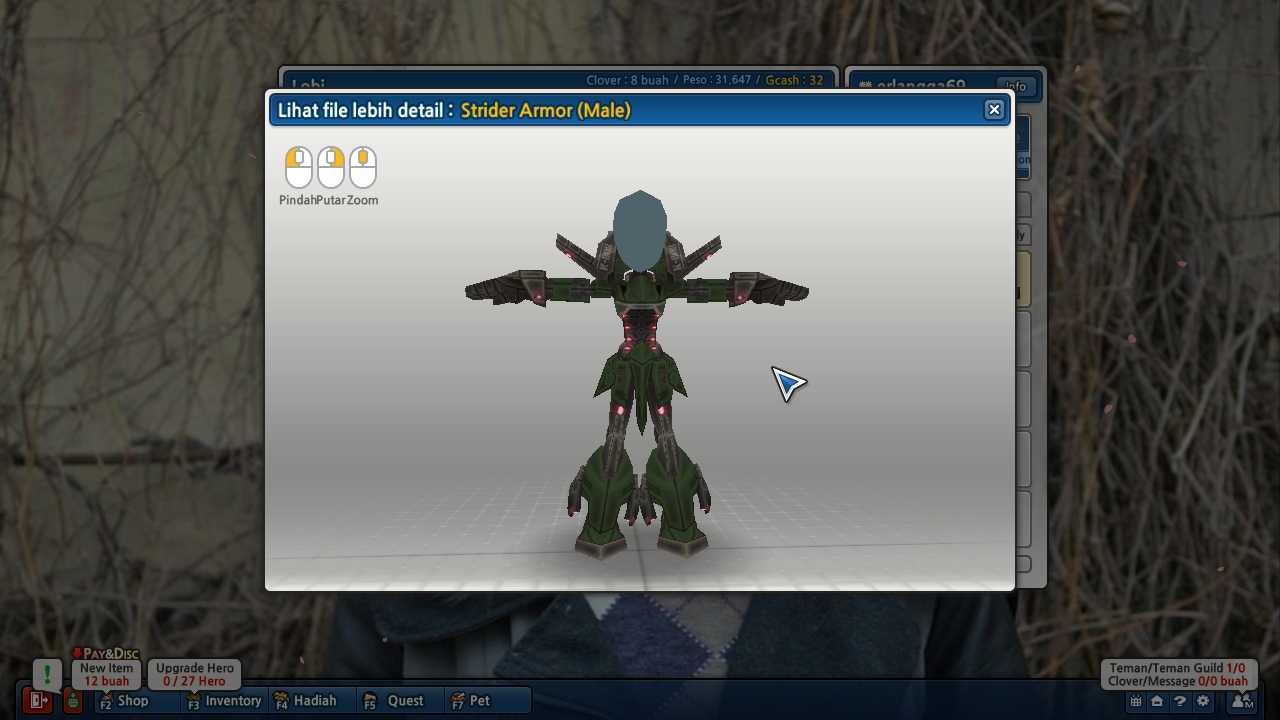Click the exclamation notification bubble
The width and height of the screenshot is (1280, 720).
(x=46, y=674)
